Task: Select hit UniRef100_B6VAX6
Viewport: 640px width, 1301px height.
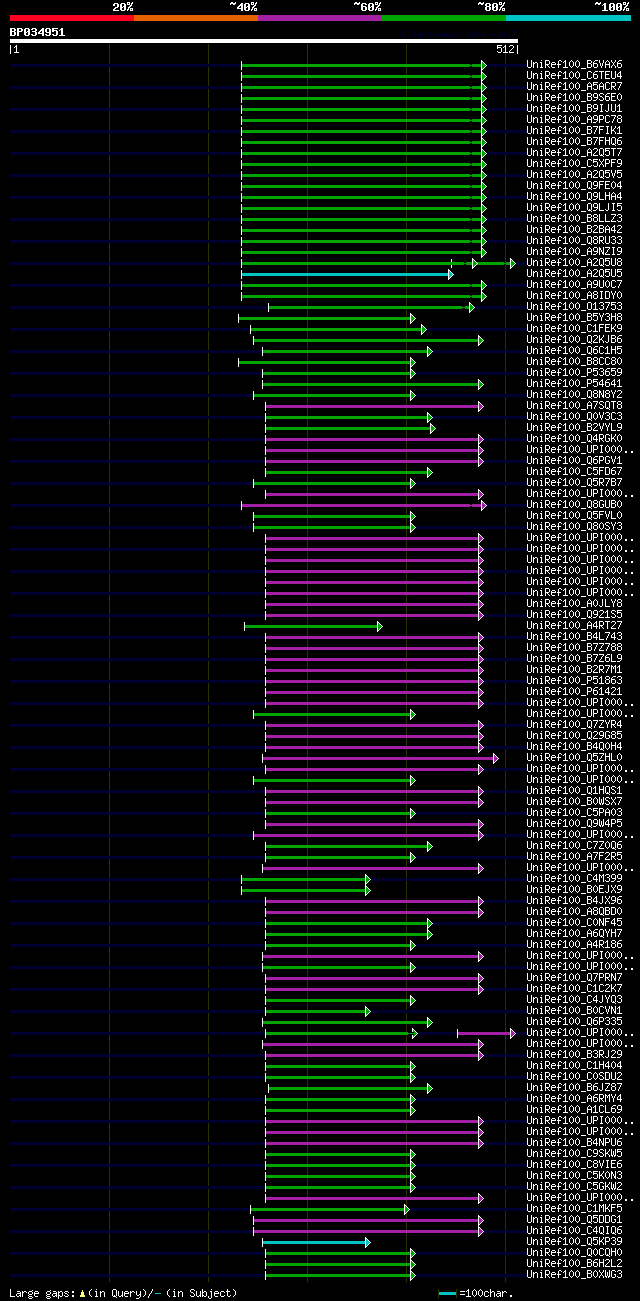Action: click(x=574, y=65)
